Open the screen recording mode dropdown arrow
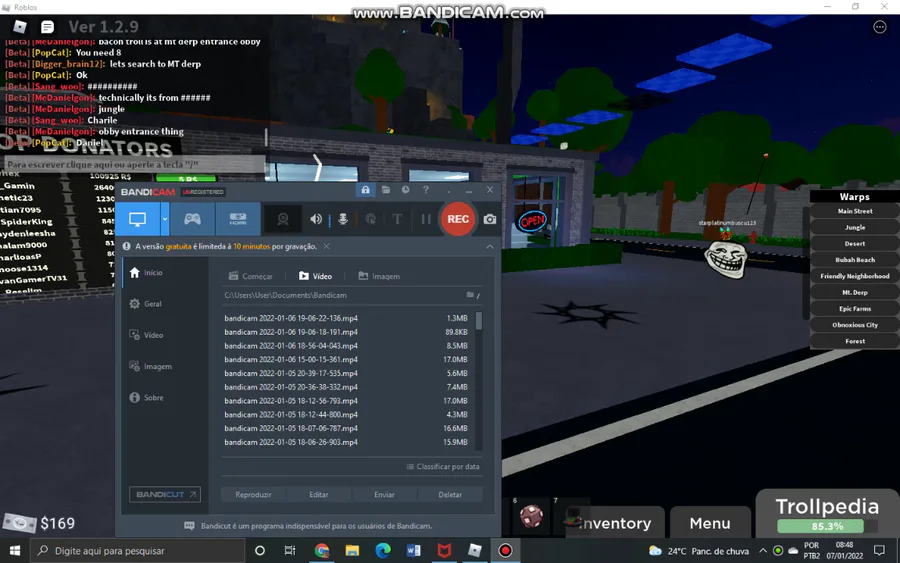Screen dimensions: 900x563 (165, 219)
